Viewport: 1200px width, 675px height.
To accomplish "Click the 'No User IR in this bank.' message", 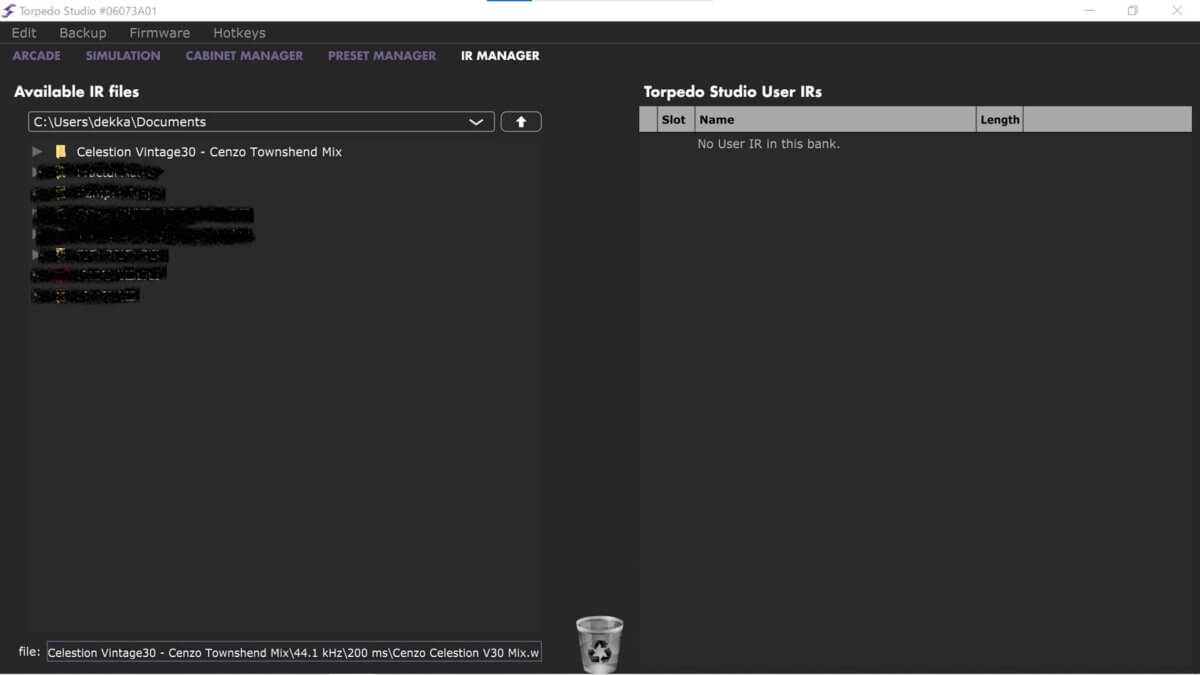I will (x=769, y=144).
